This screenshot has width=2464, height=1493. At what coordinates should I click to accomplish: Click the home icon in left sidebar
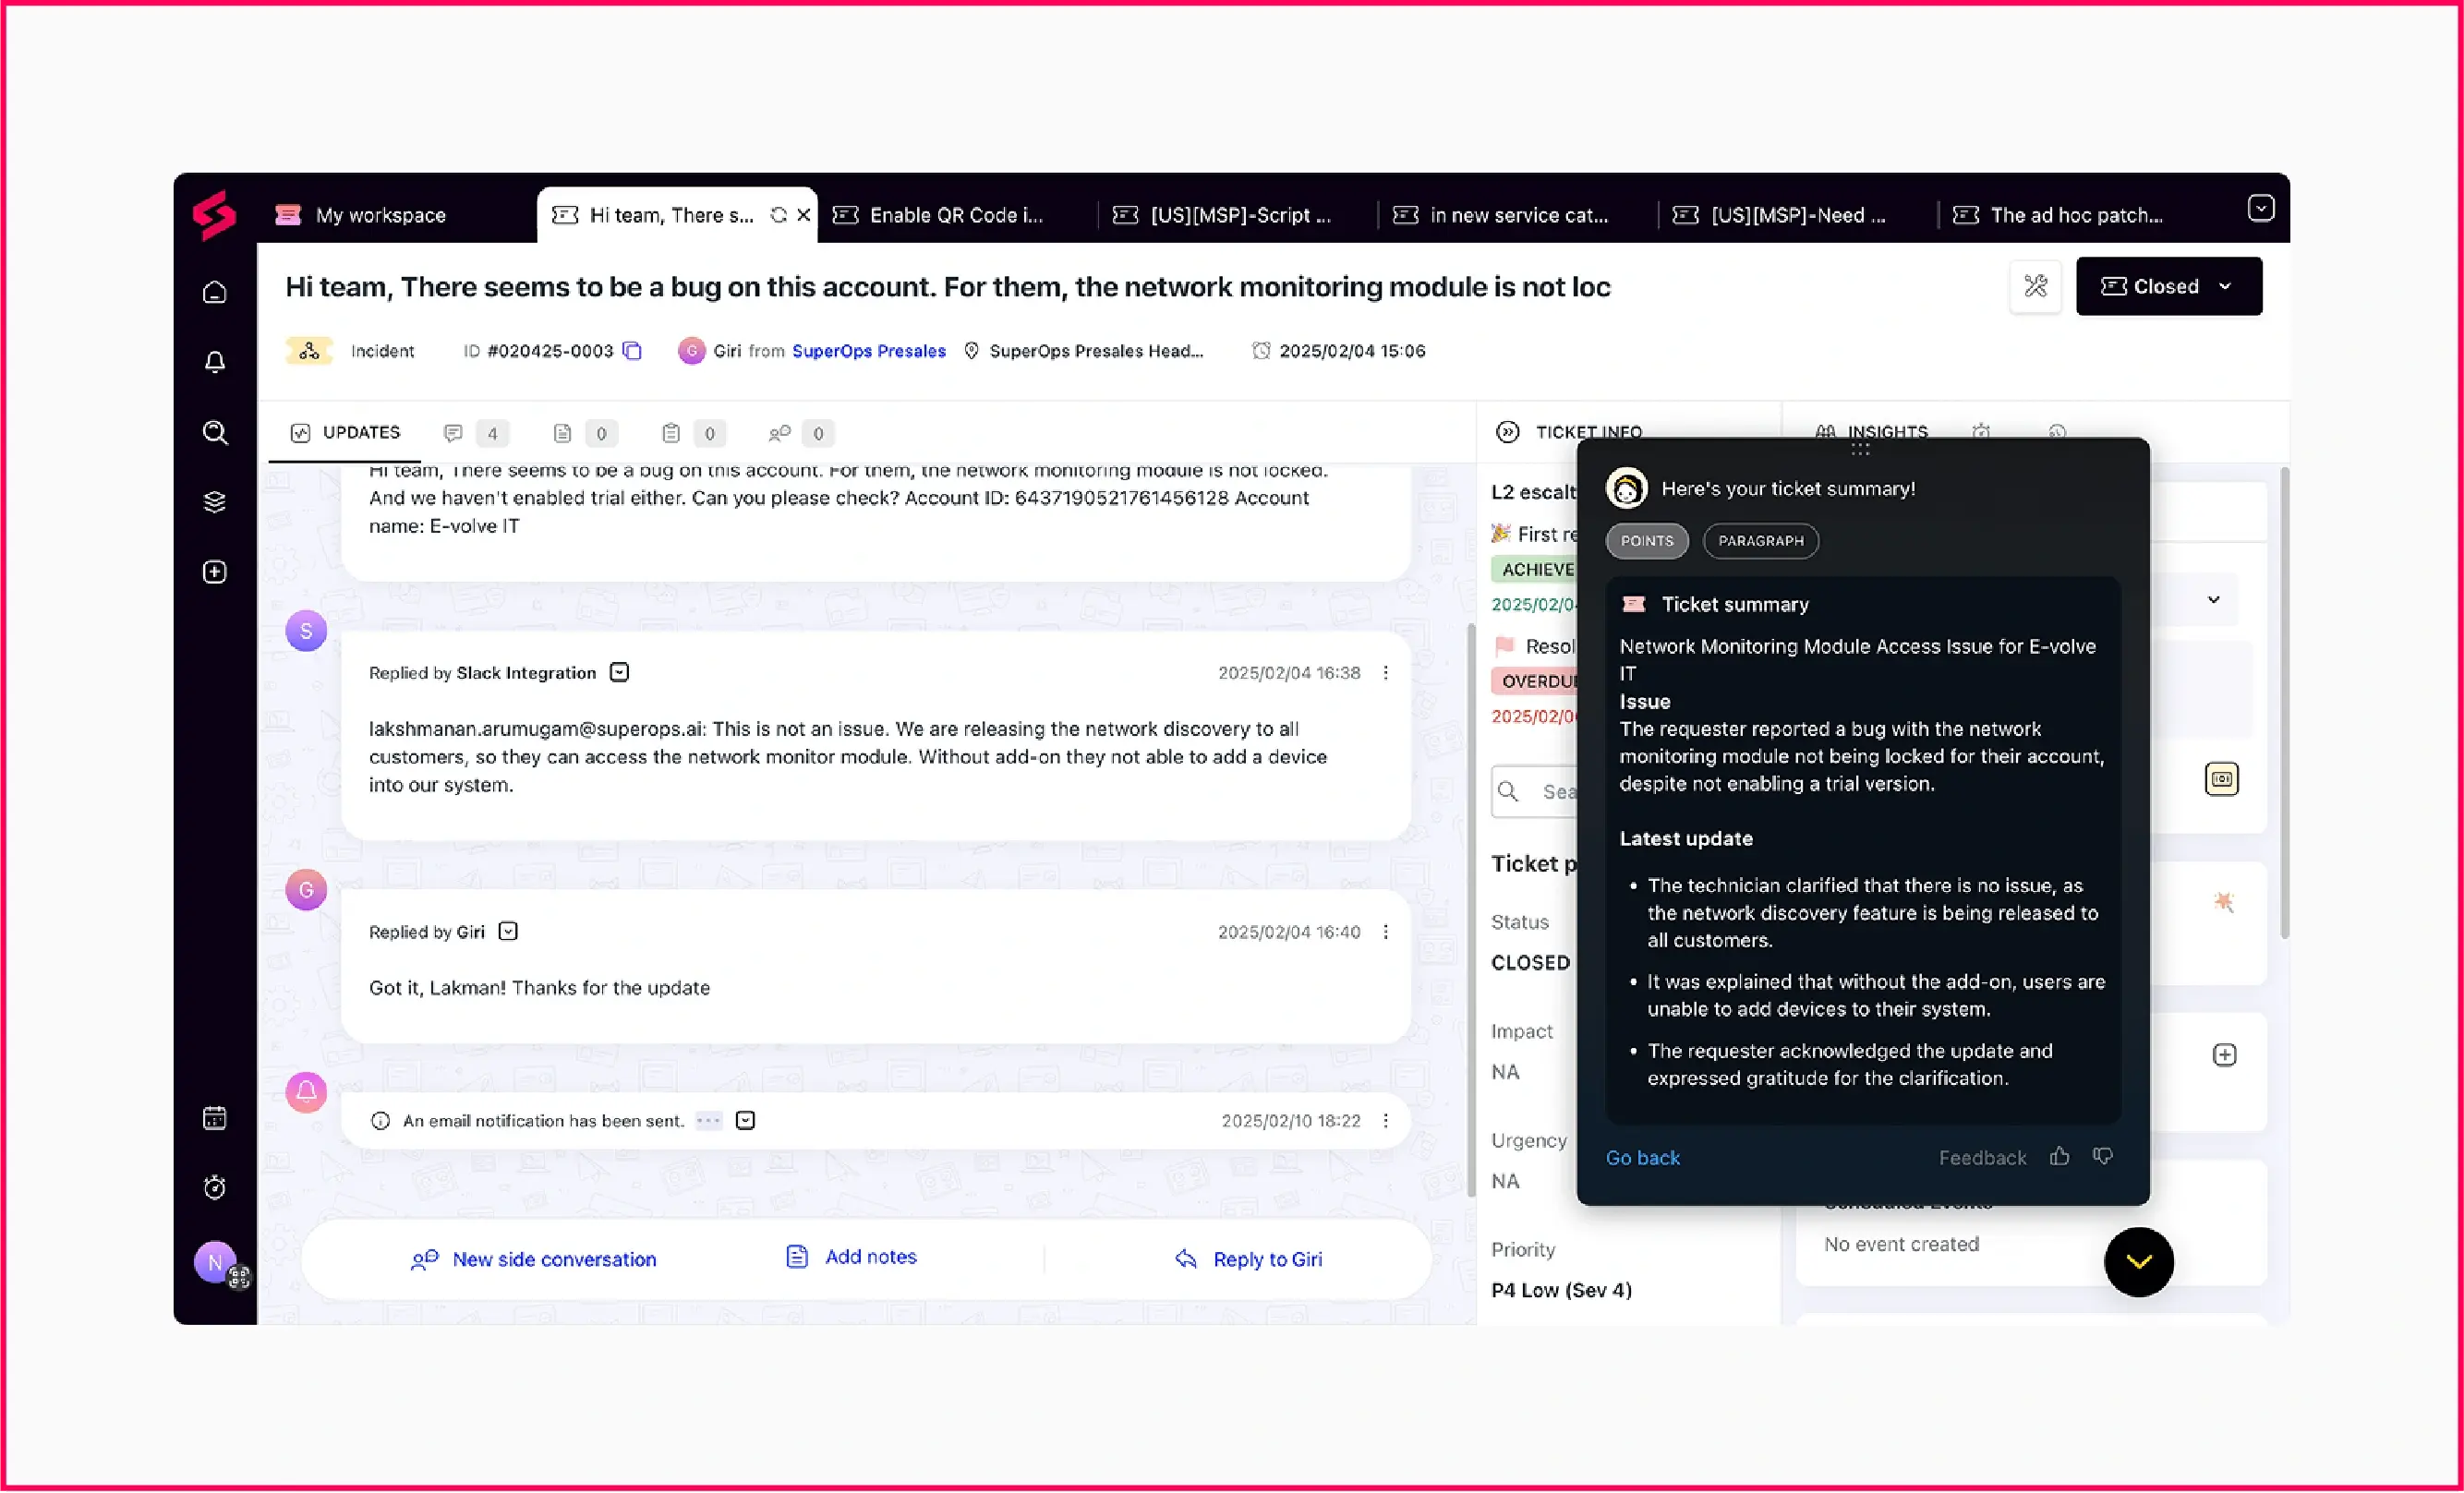point(215,293)
